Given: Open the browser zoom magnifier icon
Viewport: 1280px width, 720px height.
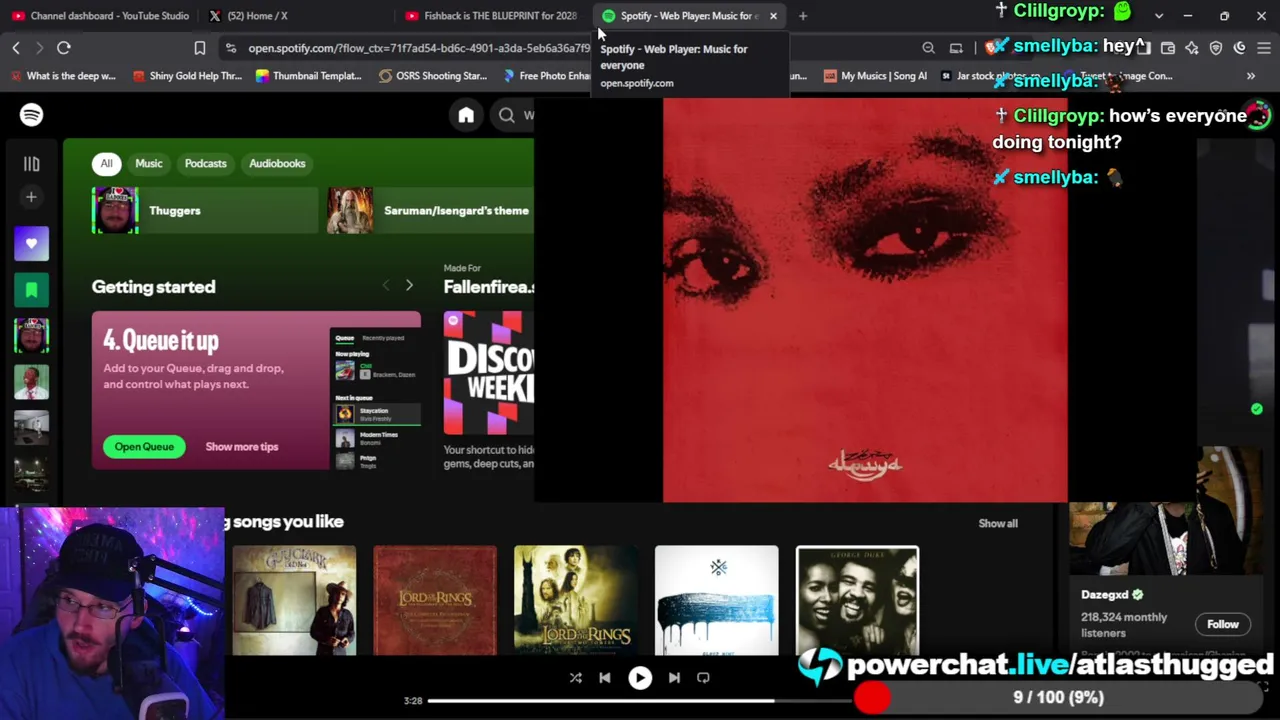Looking at the screenshot, I should coord(929,48).
